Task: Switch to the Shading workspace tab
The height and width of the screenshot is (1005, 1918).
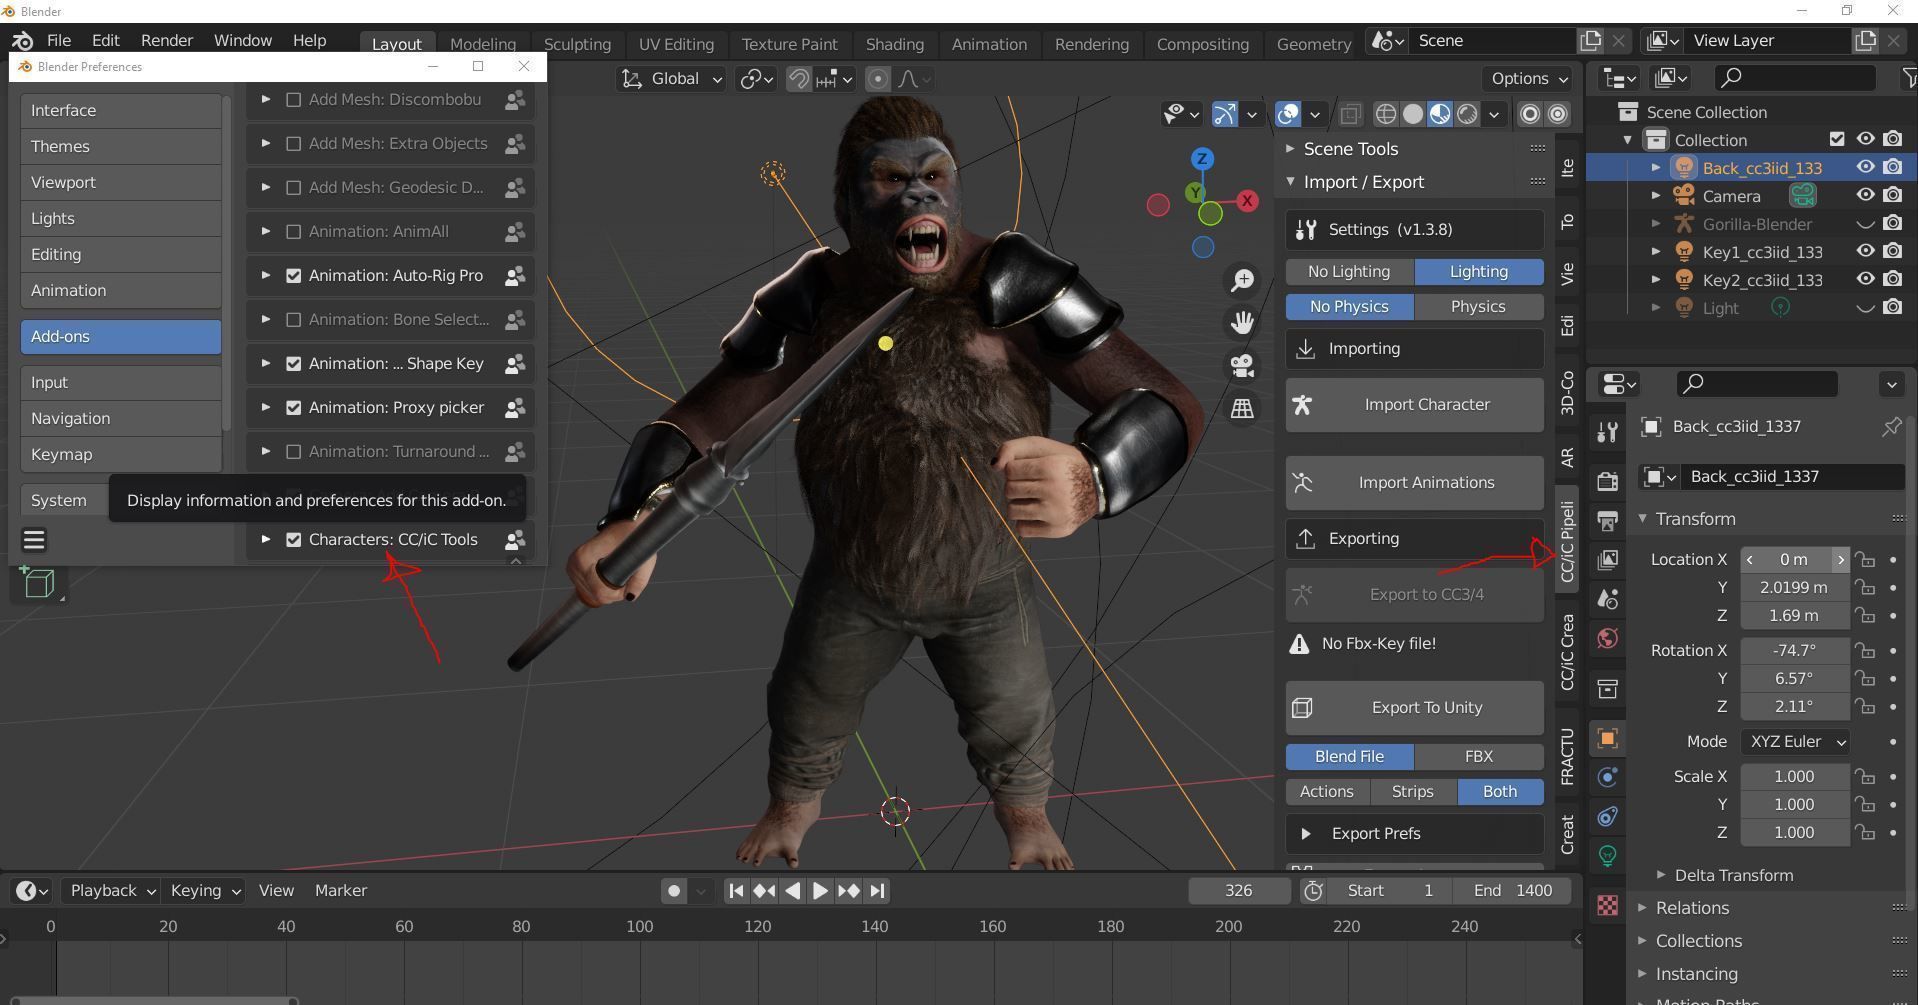Action: (894, 43)
